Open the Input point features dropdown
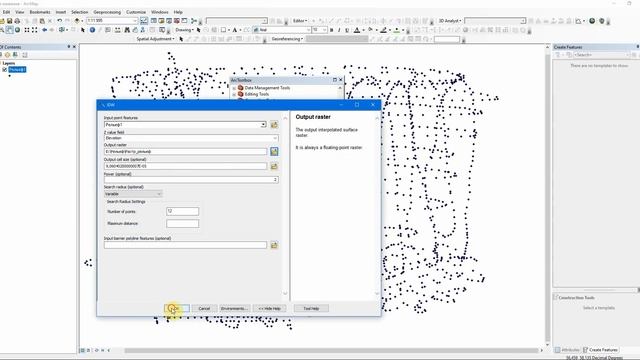This screenshot has height=360, width=640. (x=263, y=124)
